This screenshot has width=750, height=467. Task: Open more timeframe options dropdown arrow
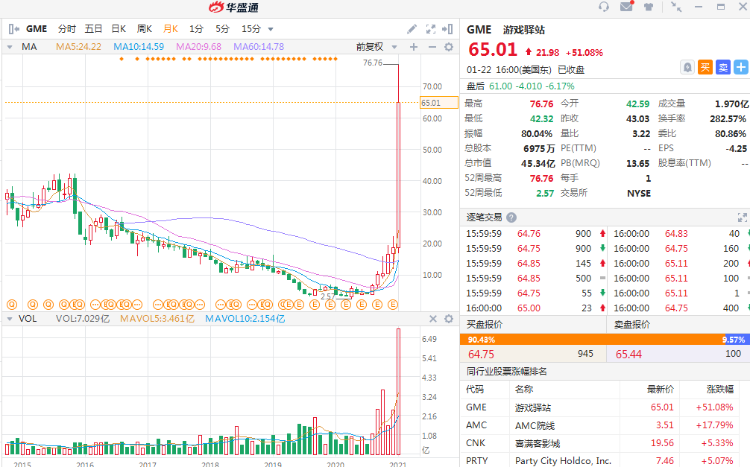(271, 30)
